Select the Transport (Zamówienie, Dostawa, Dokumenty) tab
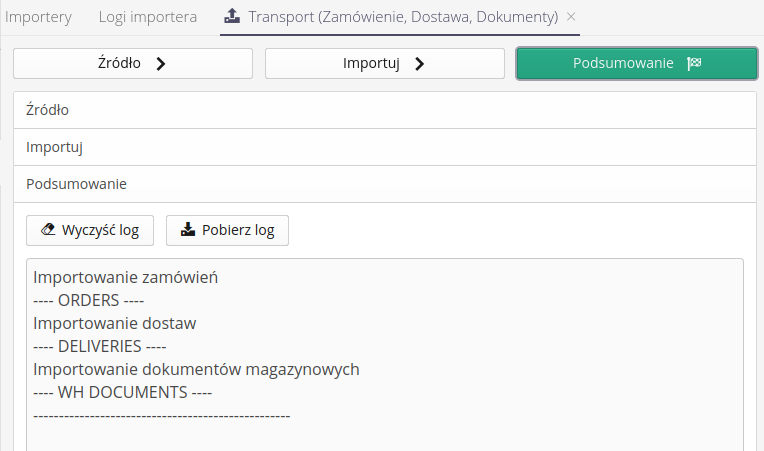The width and height of the screenshot is (764, 451). click(403, 17)
